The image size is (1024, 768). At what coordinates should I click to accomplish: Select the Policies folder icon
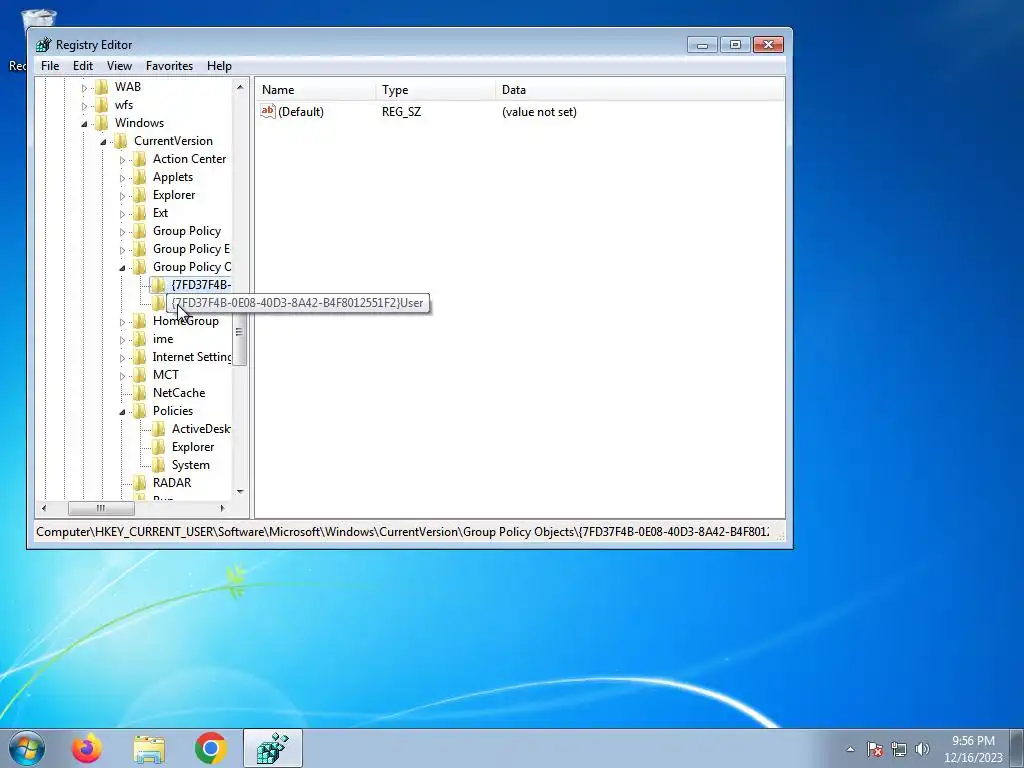pyautogui.click(x=139, y=411)
